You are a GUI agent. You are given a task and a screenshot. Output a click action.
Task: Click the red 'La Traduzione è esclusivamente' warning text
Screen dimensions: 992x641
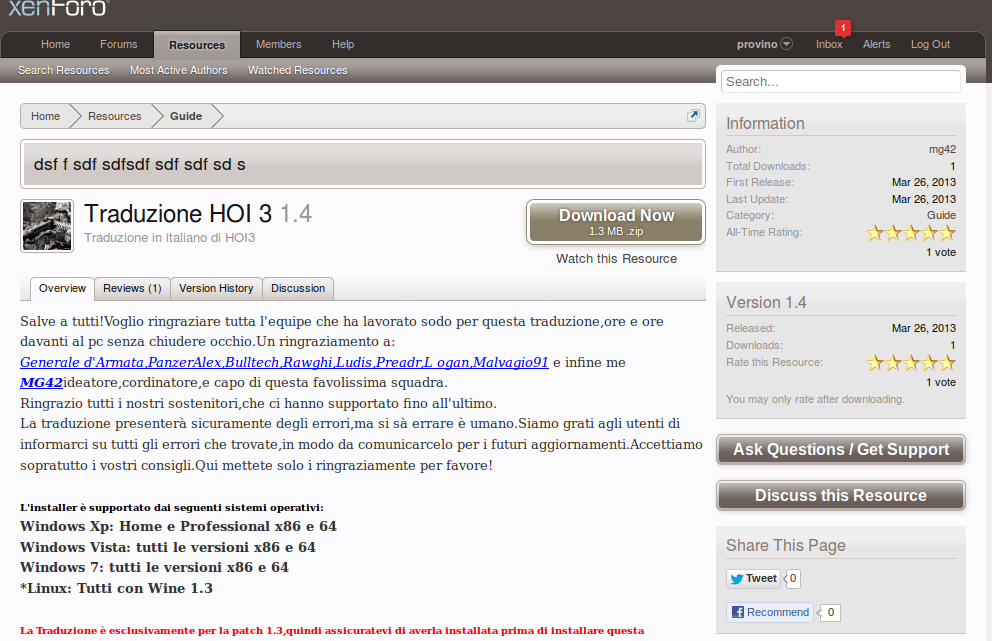click(x=332, y=631)
